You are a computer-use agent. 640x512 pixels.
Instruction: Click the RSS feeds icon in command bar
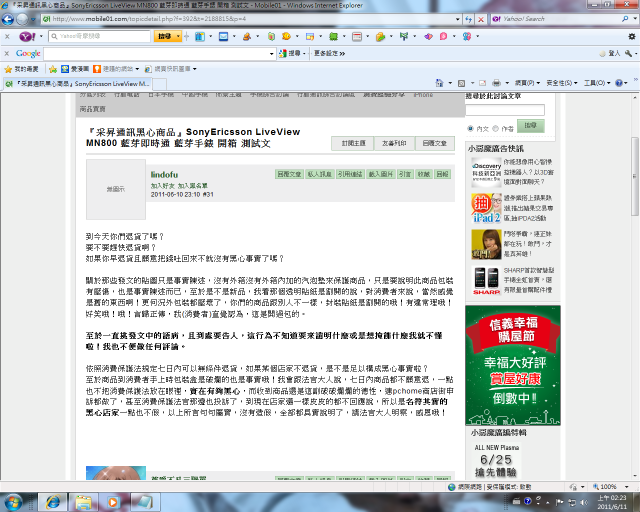point(462,83)
